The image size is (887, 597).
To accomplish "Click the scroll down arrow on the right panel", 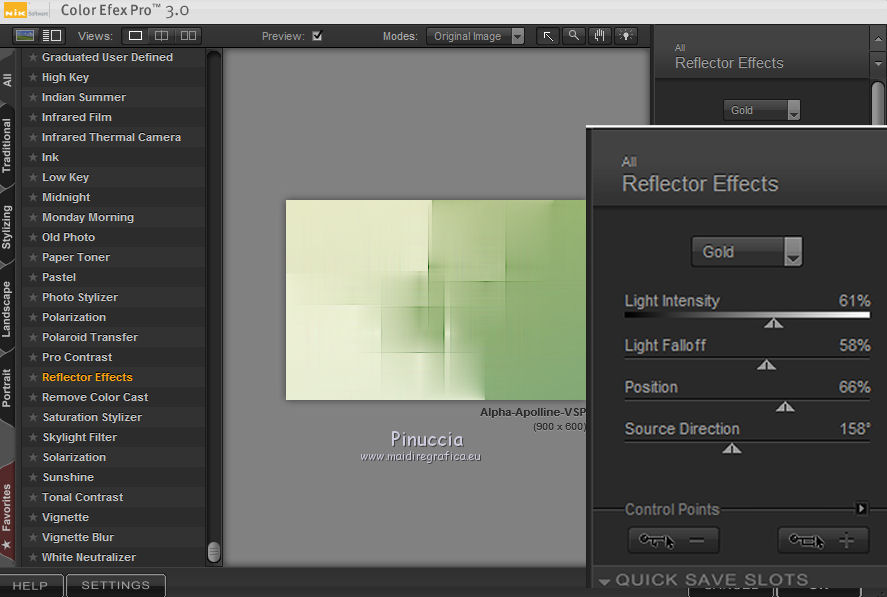I will 878,65.
